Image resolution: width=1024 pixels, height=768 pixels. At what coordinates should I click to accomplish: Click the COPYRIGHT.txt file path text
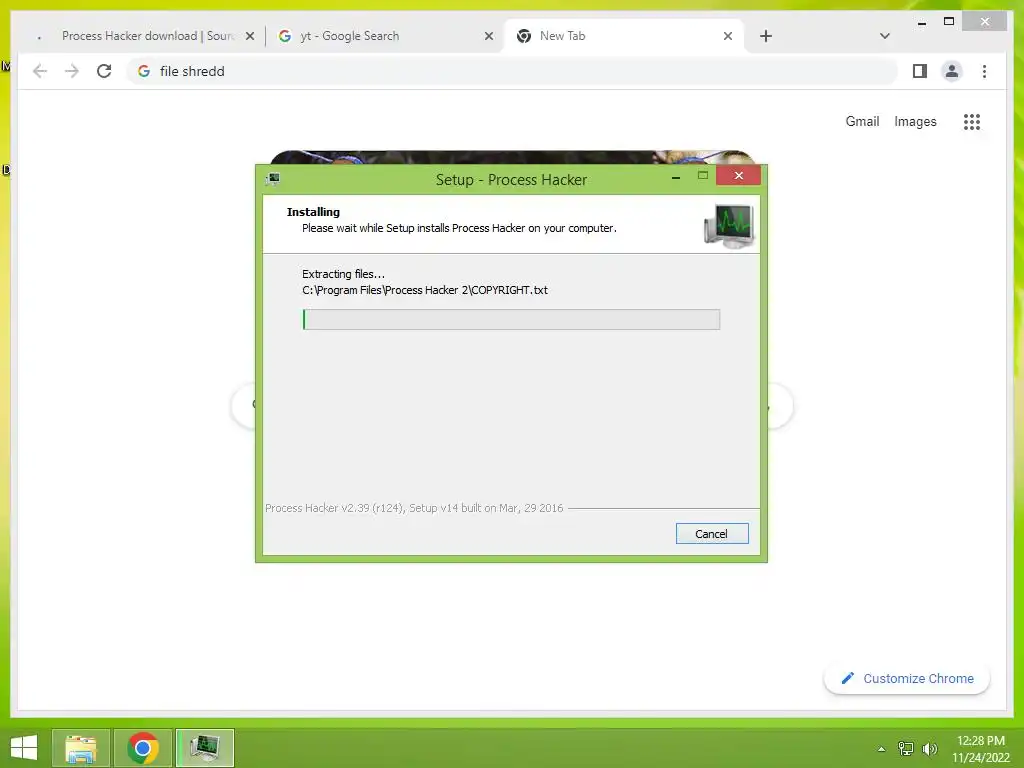click(425, 290)
